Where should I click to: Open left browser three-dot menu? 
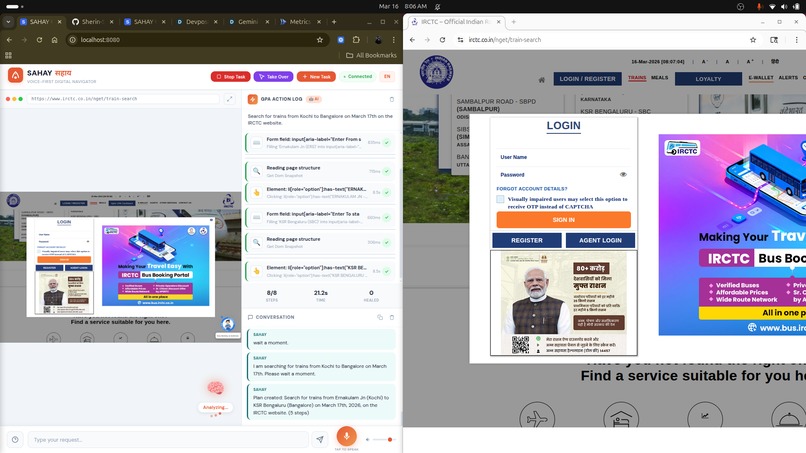point(394,40)
